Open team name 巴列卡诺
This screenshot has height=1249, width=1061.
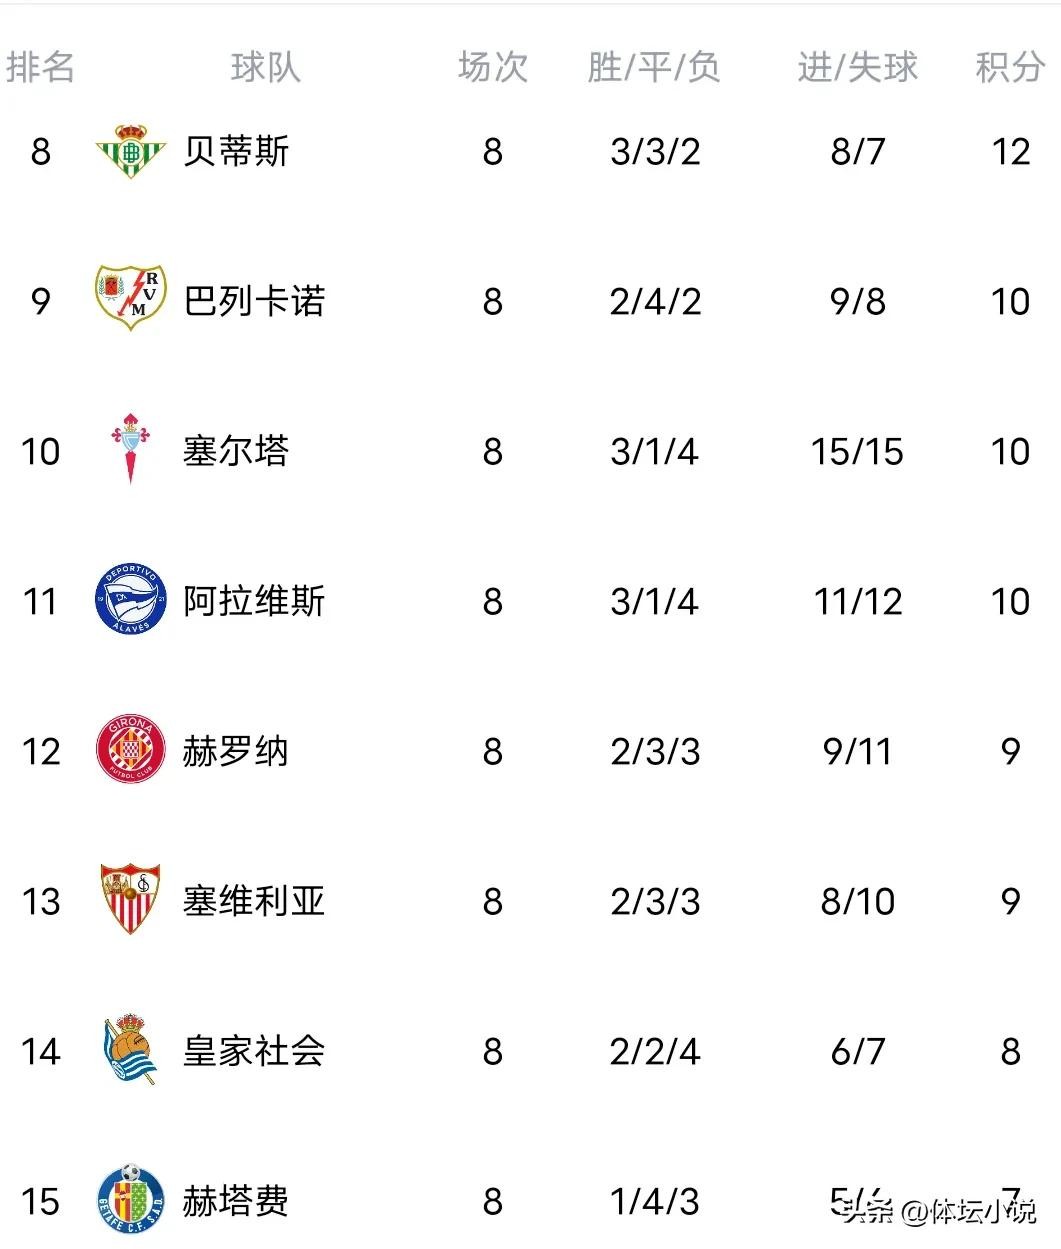(x=254, y=301)
